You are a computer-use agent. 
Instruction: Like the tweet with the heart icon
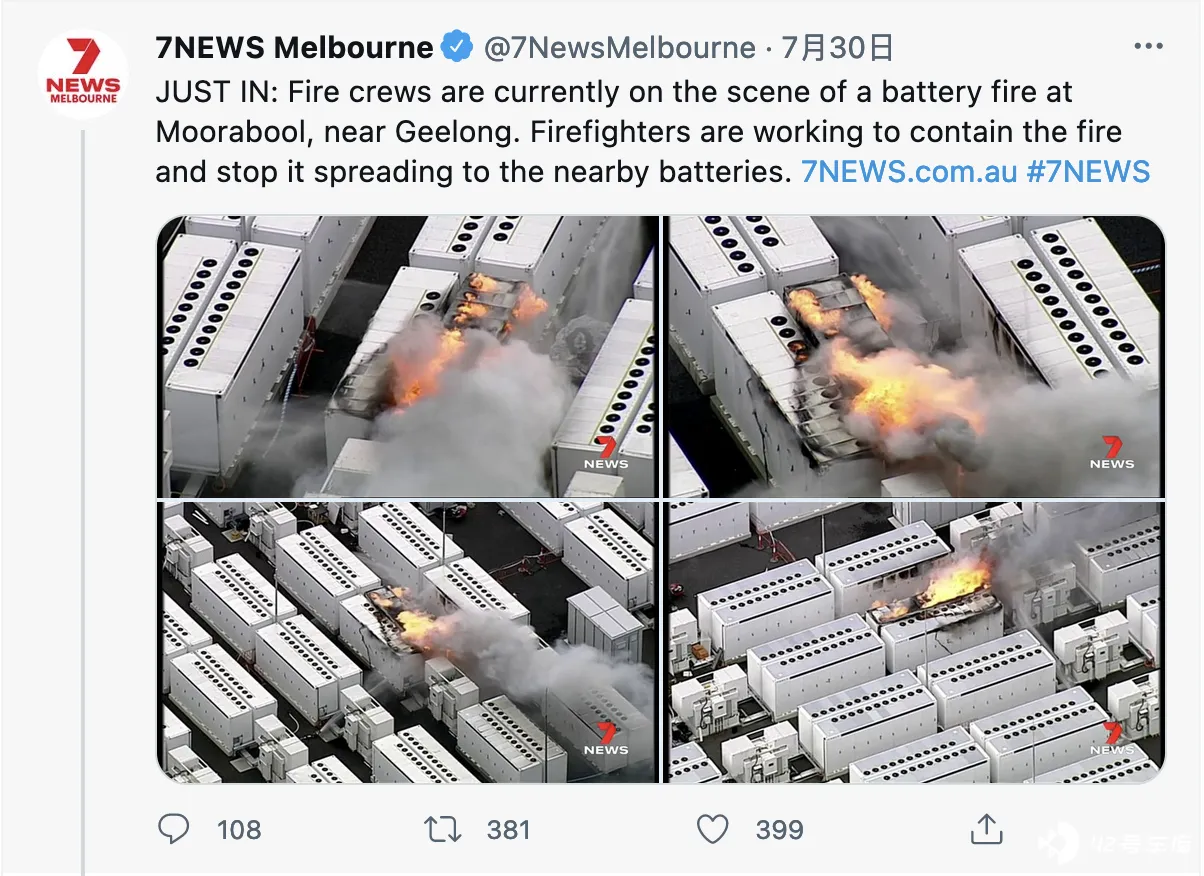click(712, 829)
